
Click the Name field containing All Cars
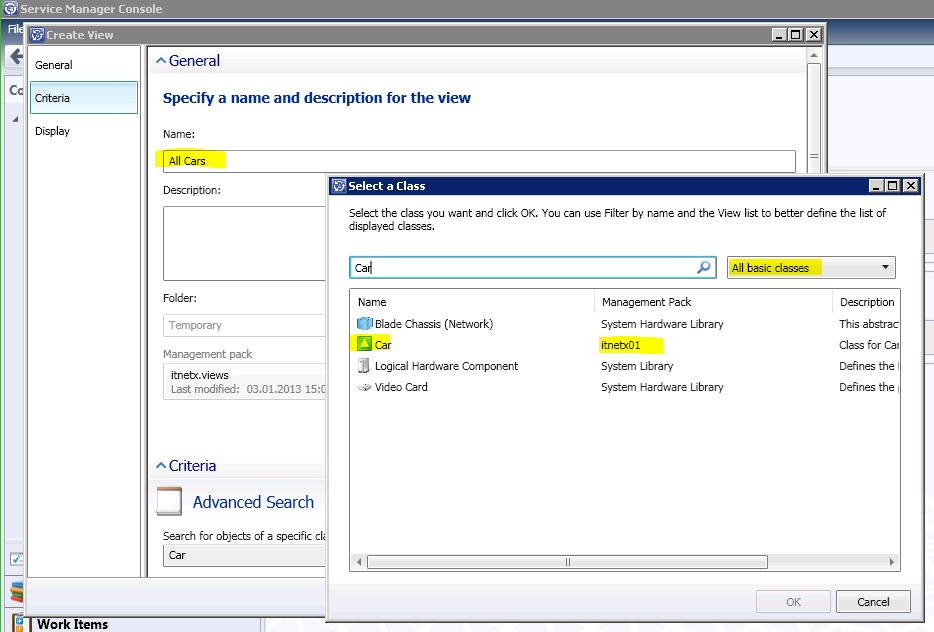click(480, 161)
